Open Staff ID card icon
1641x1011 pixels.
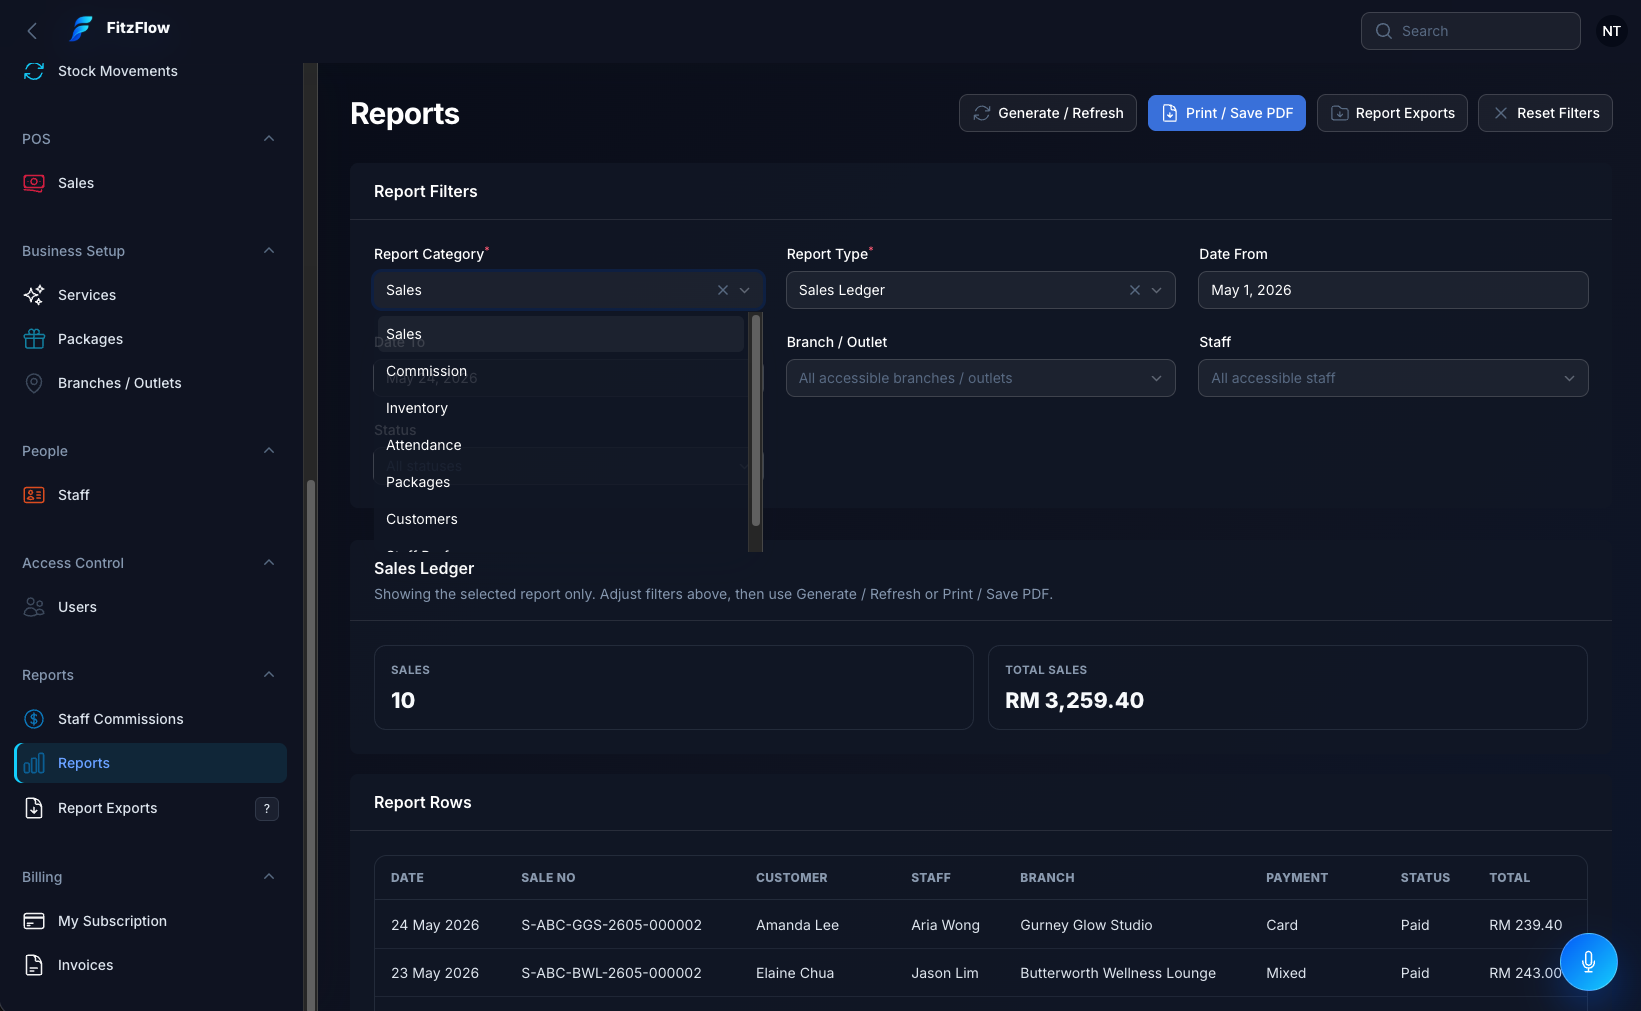tap(34, 495)
